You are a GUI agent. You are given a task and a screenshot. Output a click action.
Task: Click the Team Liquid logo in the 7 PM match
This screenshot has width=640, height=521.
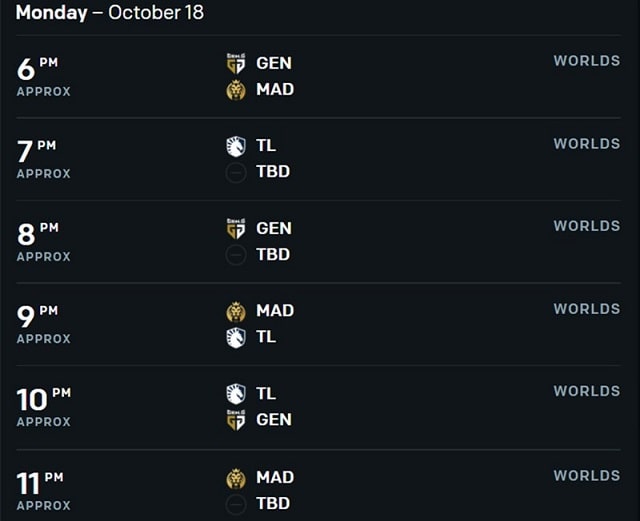tap(236, 146)
